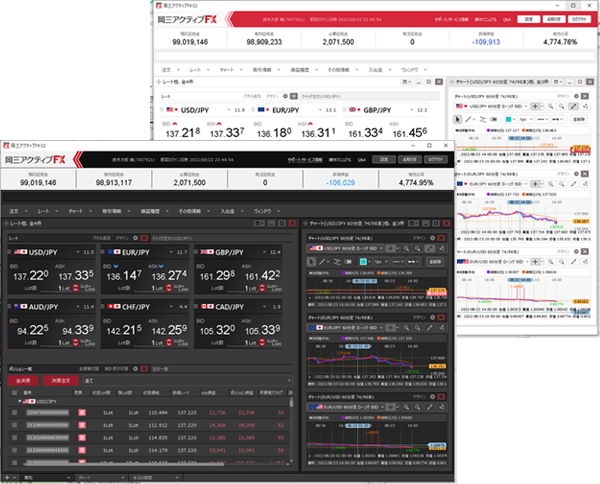600x484 pixels.
Task: Open white window rate panel gear settings
Action: coord(285,96)
